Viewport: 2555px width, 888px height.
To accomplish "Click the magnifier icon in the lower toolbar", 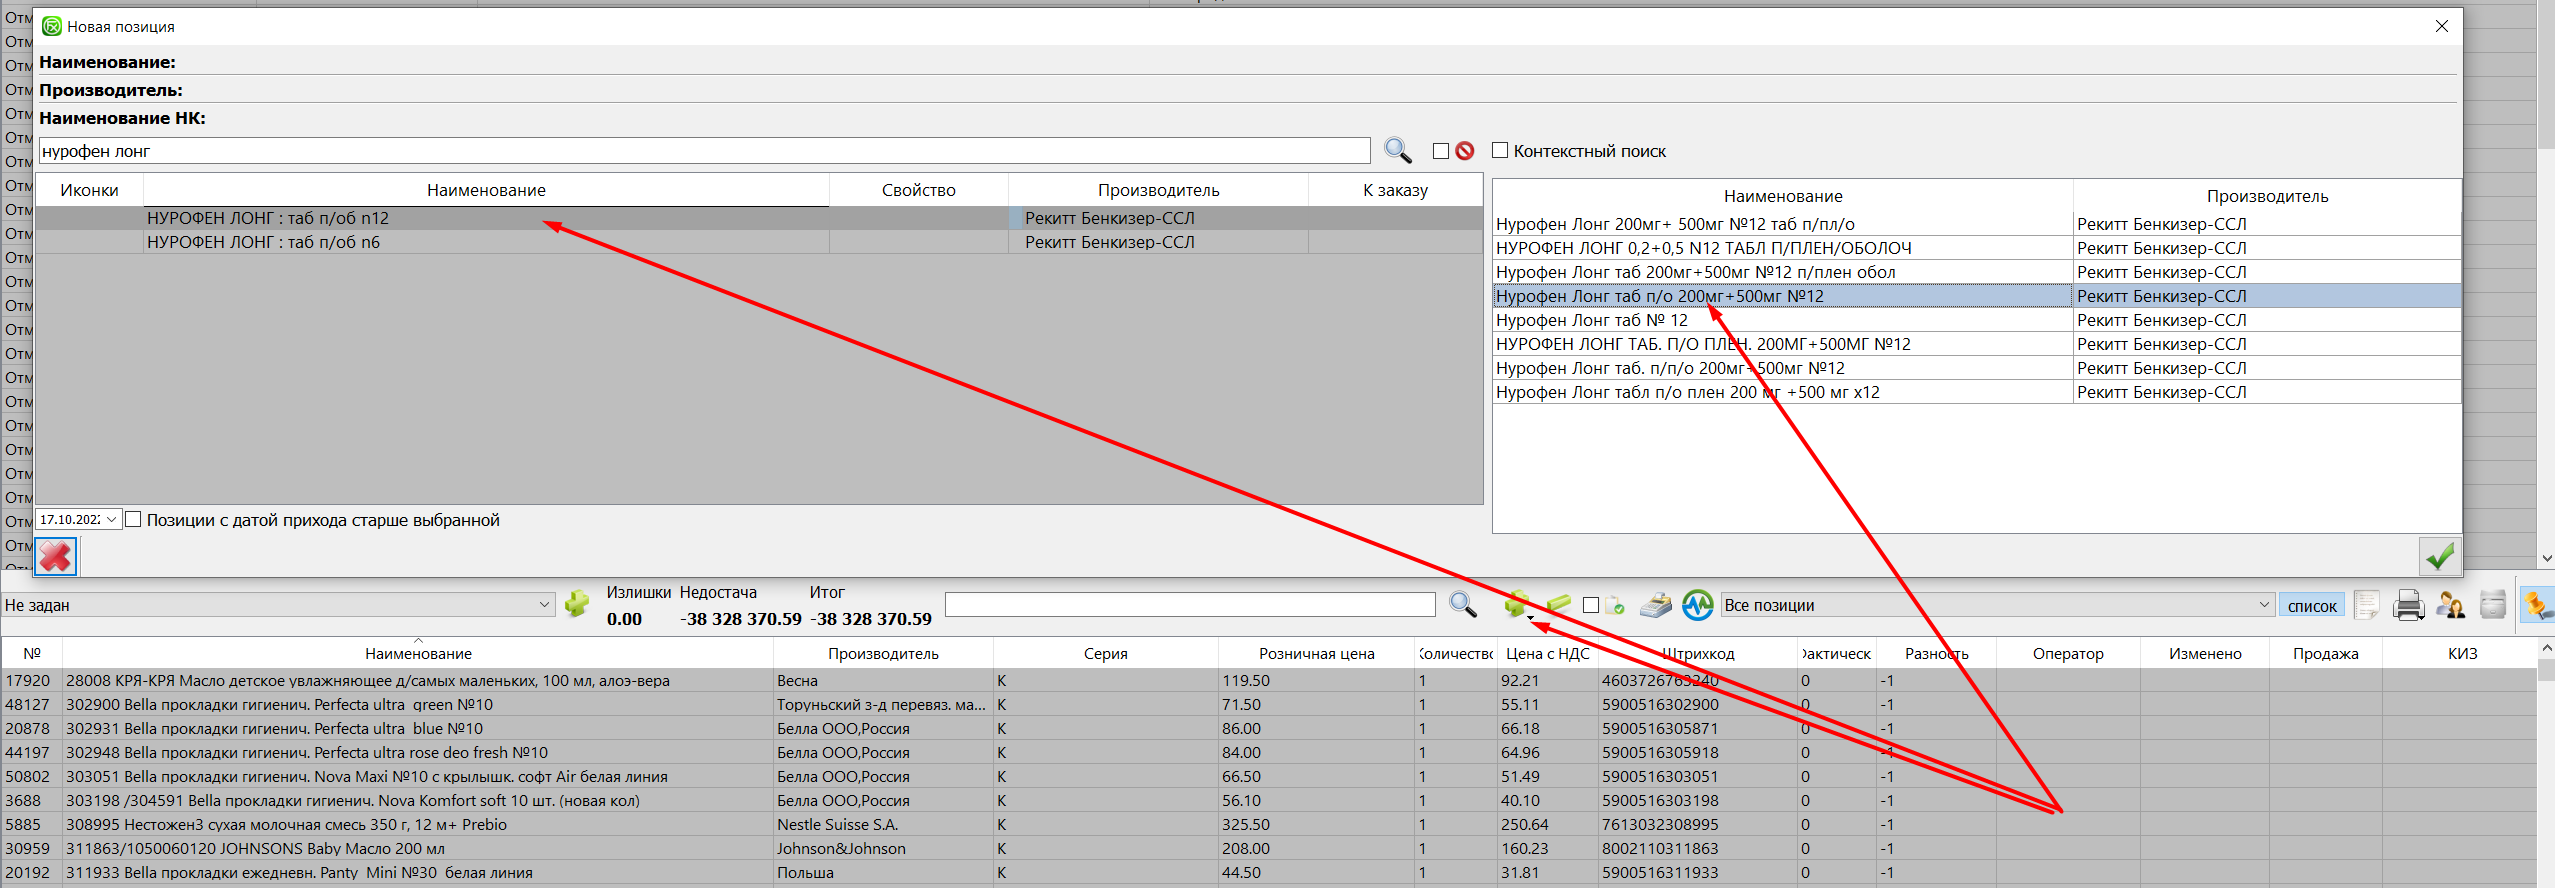I will tap(1463, 604).
